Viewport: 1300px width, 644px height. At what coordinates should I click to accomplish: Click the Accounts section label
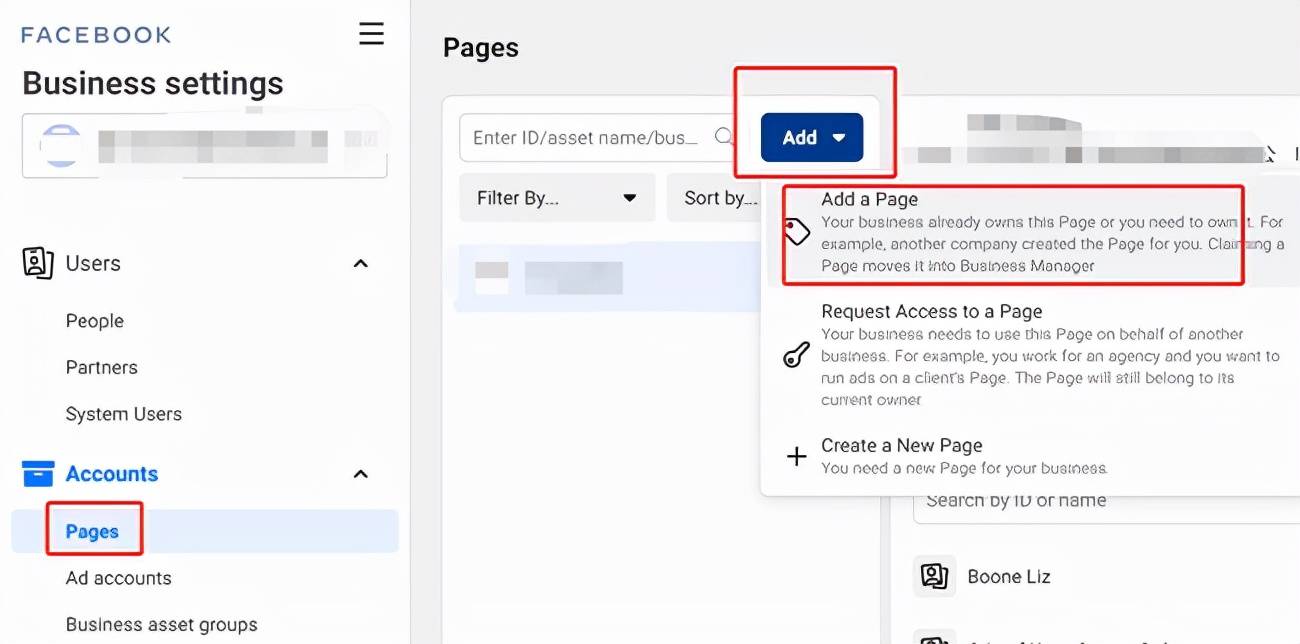(x=112, y=474)
